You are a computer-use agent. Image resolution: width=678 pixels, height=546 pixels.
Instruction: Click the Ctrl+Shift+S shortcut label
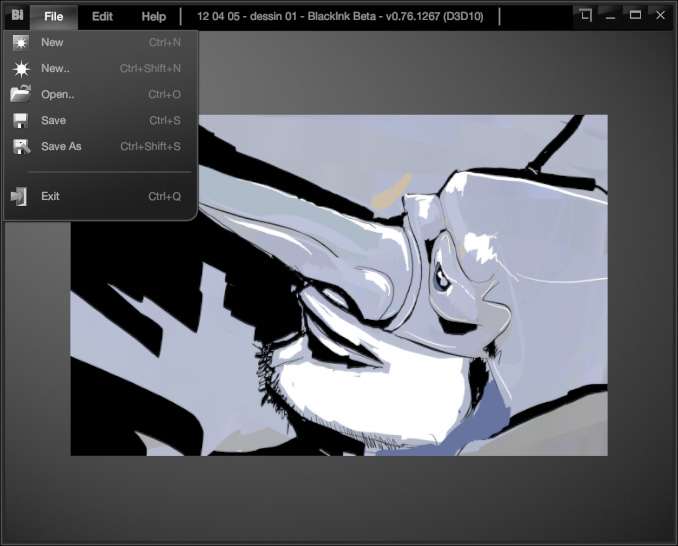coord(150,146)
